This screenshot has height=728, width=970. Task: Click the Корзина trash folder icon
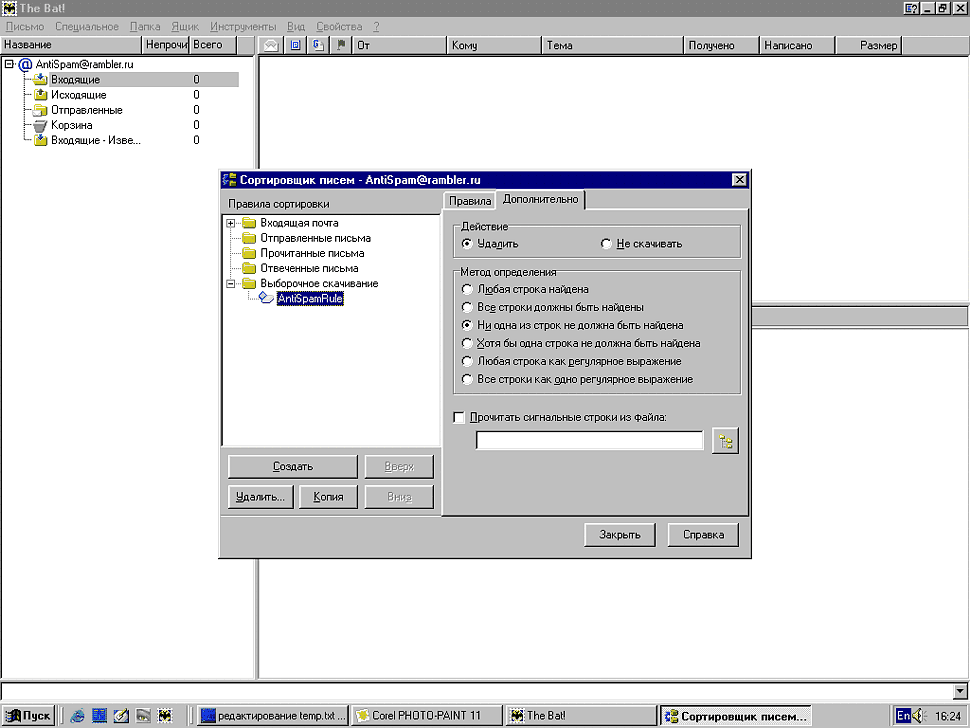pos(40,125)
